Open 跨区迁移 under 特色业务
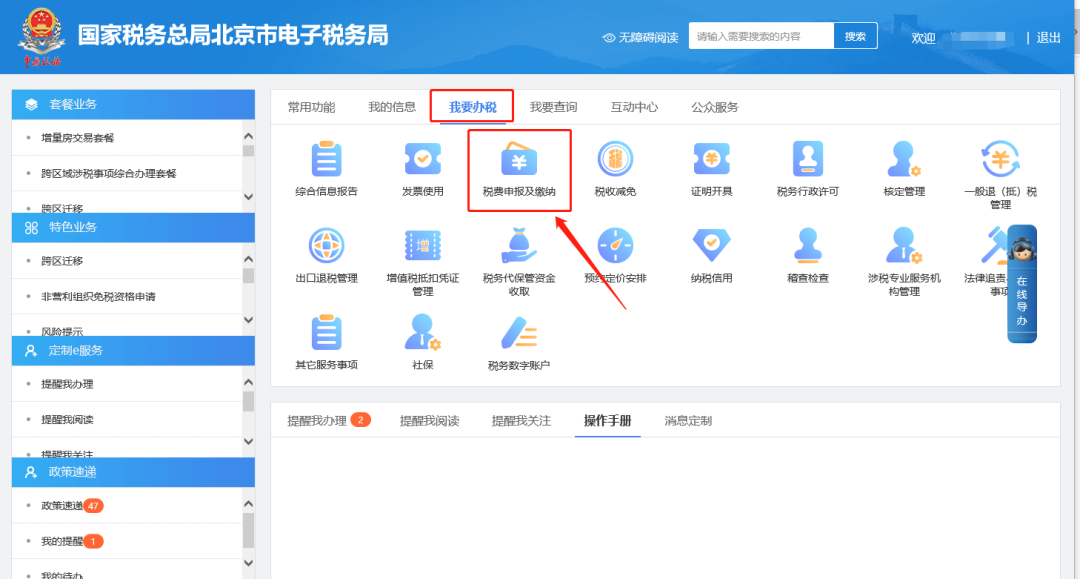The image size is (1080, 579). (62, 261)
